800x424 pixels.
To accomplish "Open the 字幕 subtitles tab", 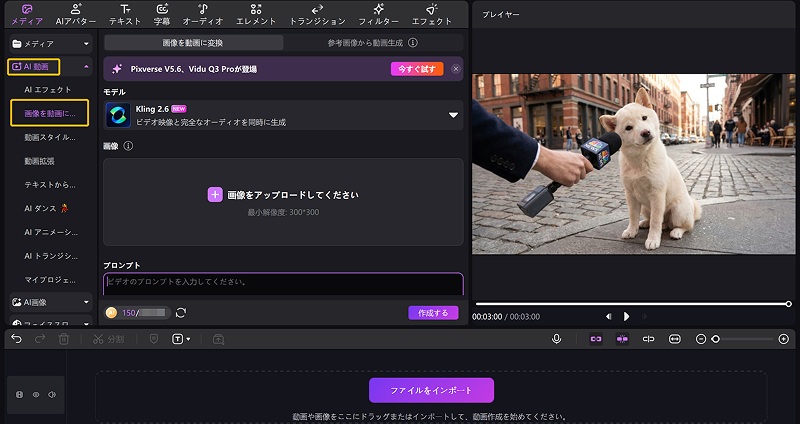I will tap(162, 15).
